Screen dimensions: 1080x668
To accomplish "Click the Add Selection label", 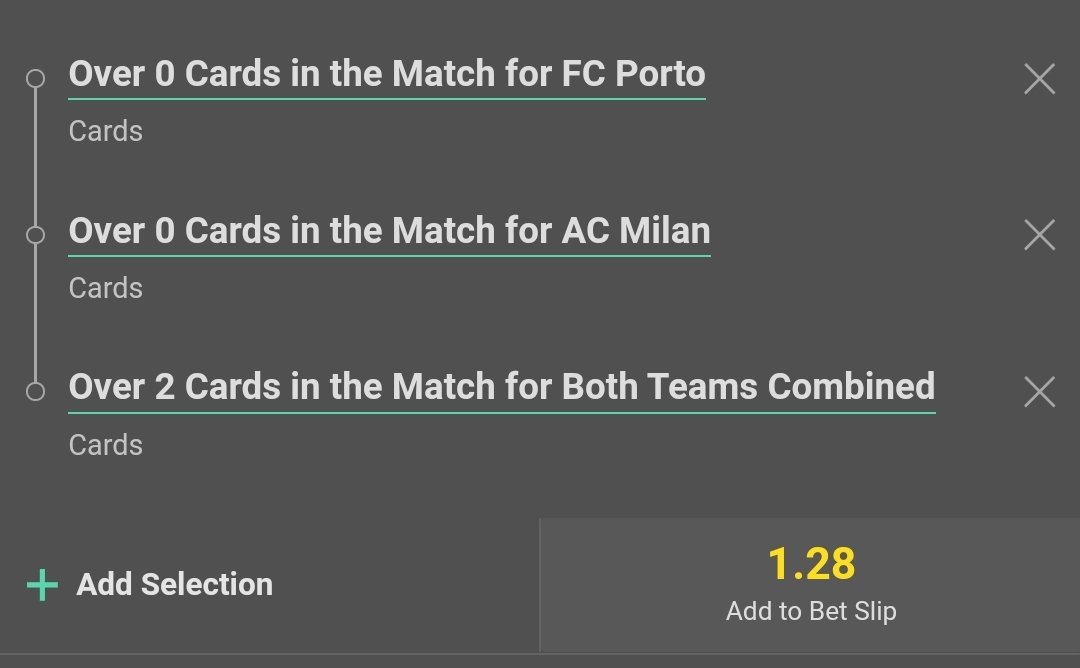I will pyautogui.click(x=174, y=584).
